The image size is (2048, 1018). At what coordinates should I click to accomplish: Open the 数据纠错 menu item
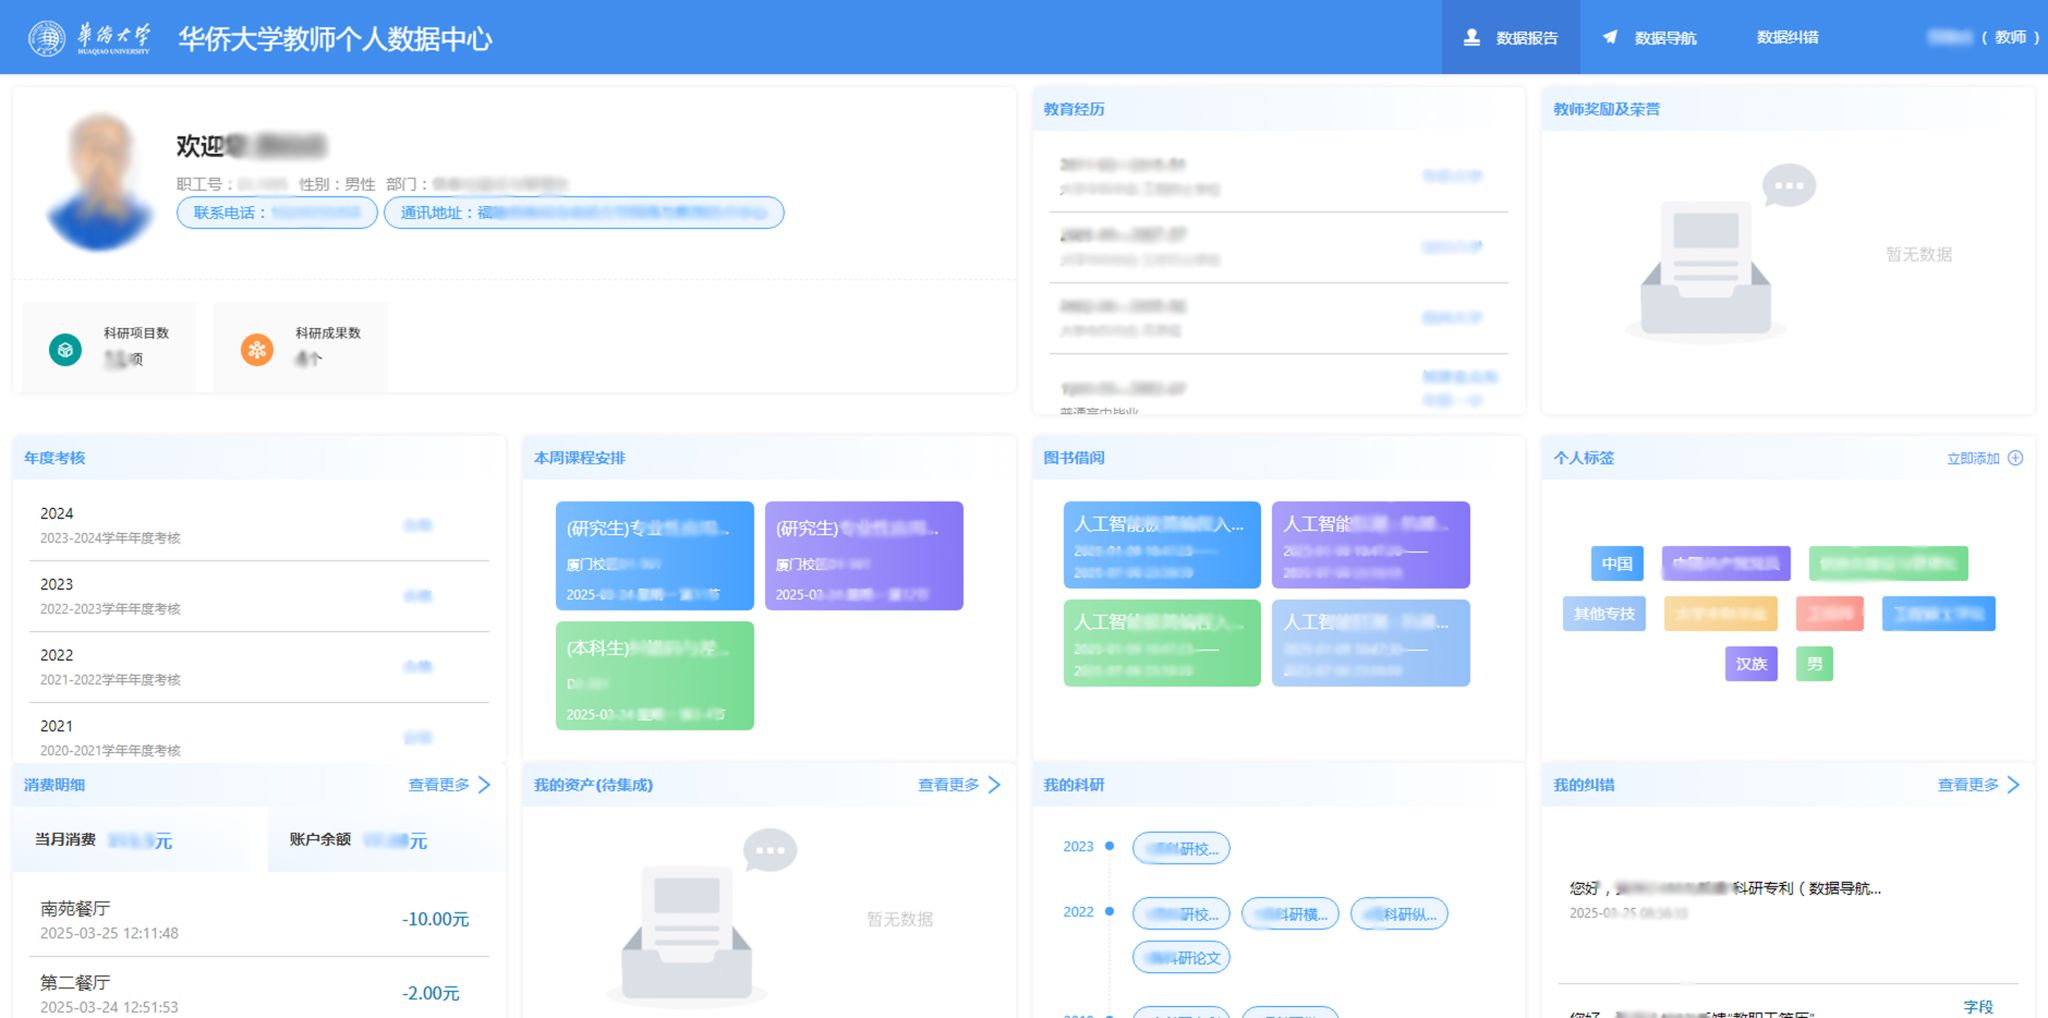point(1788,37)
